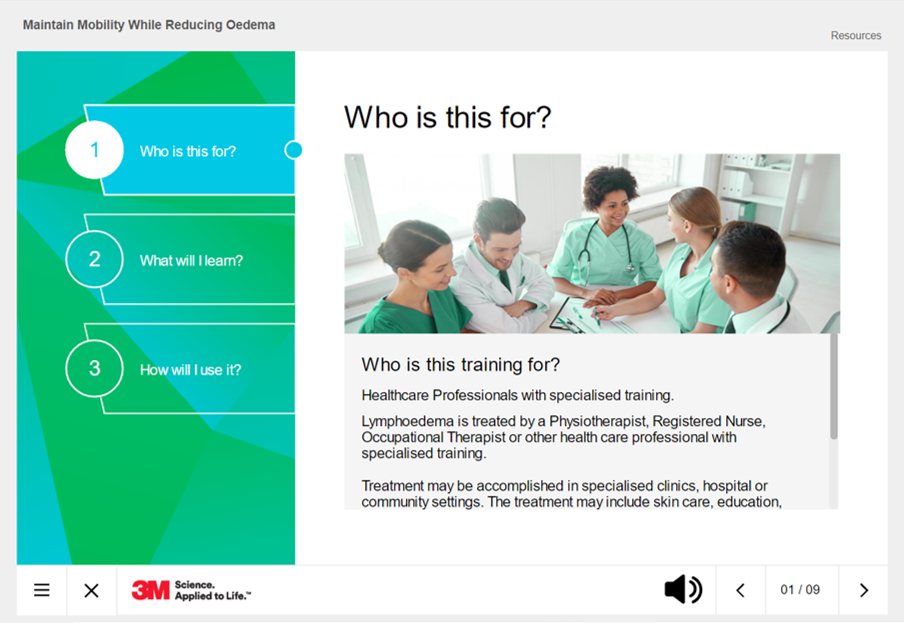
Task: Click the 3M Science Applied to Life logo
Action: [x=191, y=590]
